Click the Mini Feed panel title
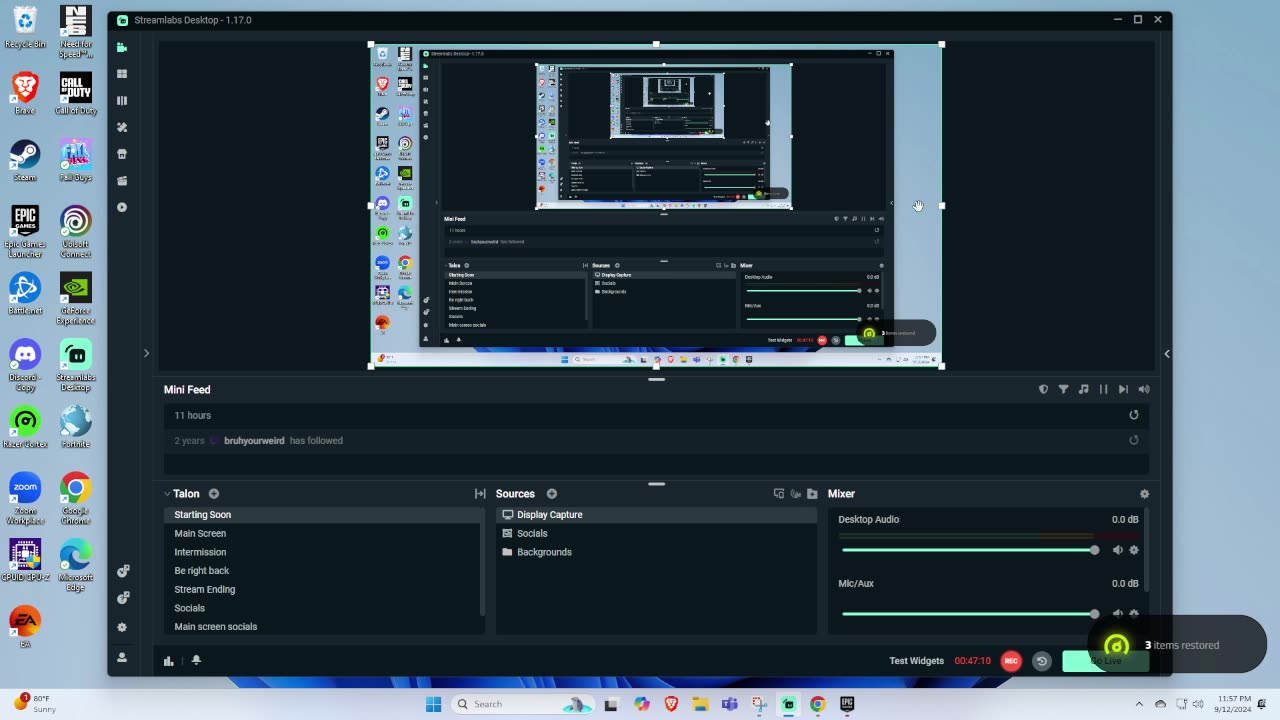The image size is (1280, 720). 187,390
